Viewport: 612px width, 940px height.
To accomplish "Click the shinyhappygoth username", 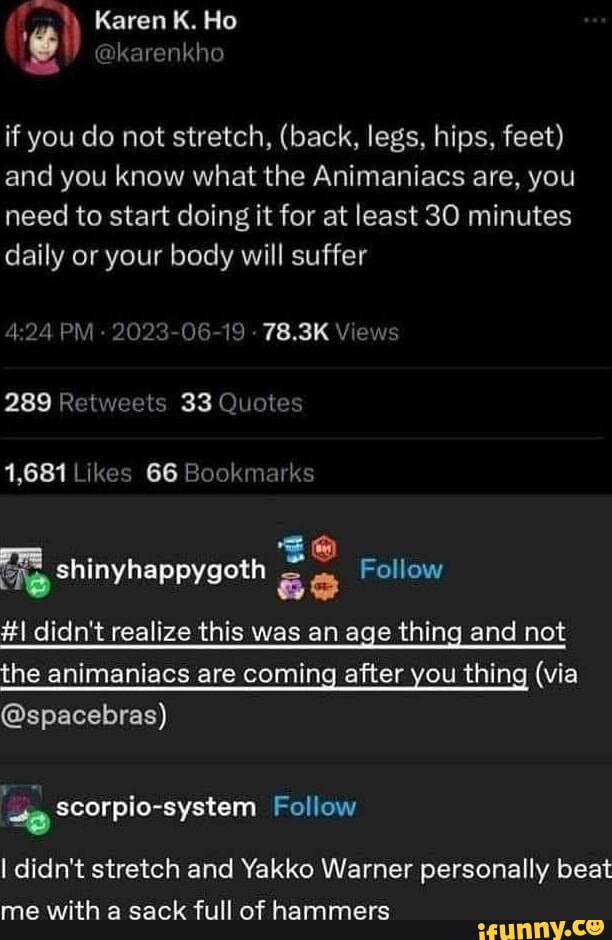I will coord(161,570).
